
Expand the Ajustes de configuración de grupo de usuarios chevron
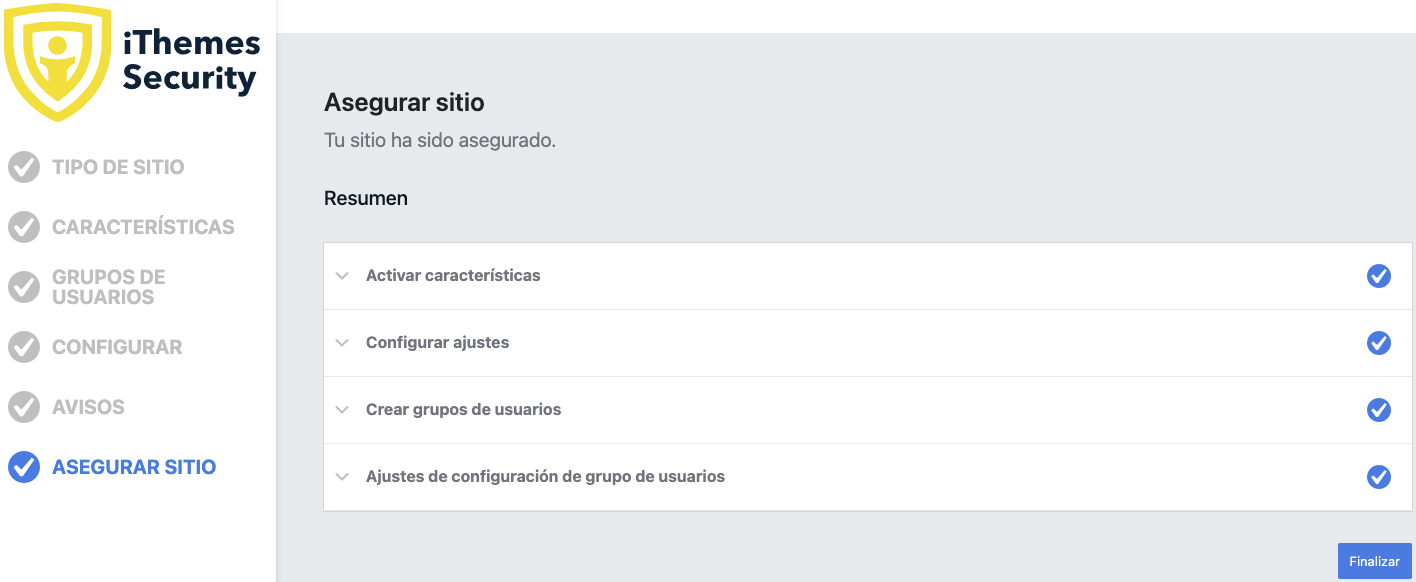(x=343, y=477)
